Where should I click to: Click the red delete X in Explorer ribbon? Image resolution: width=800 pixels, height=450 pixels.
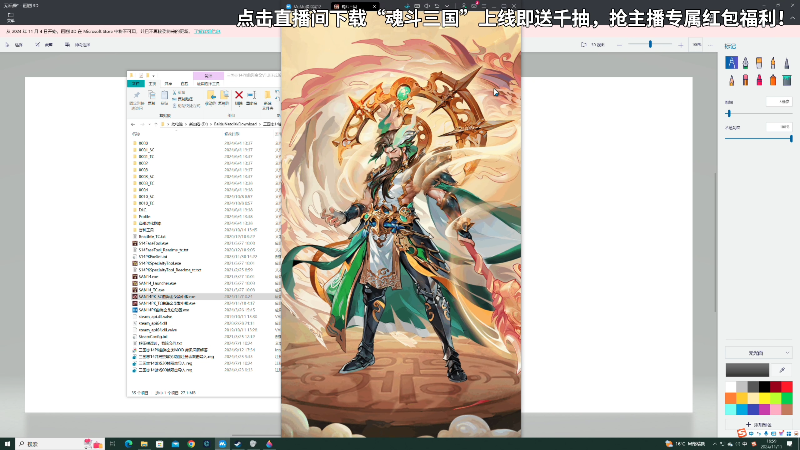click(x=238, y=97)
